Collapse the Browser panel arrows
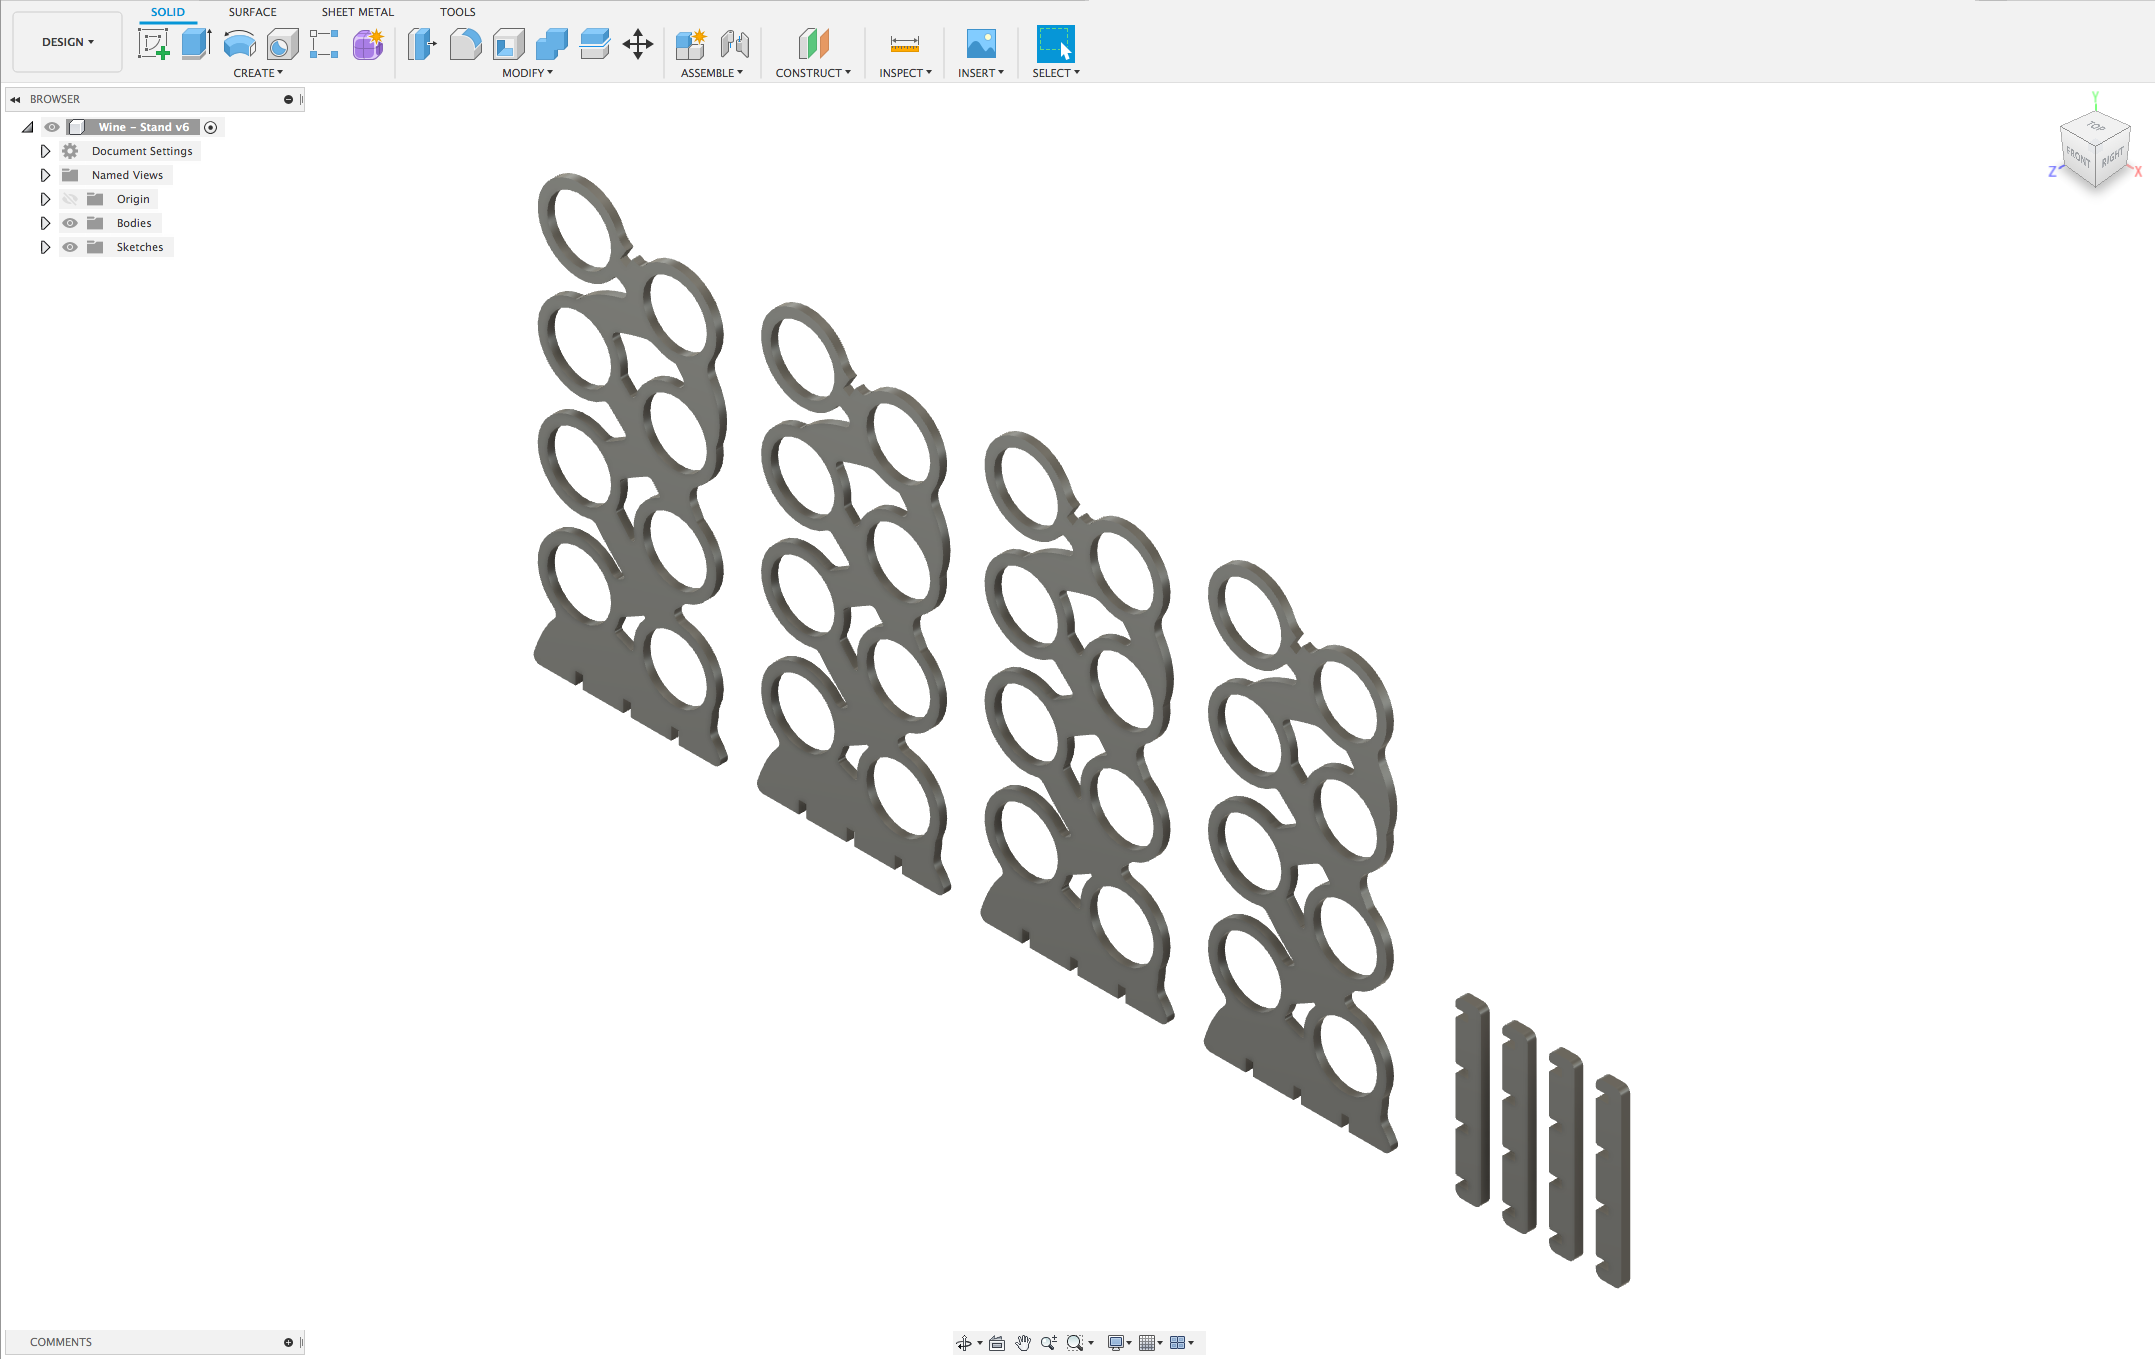2155x1359 pixels. [x=15, y=99]
